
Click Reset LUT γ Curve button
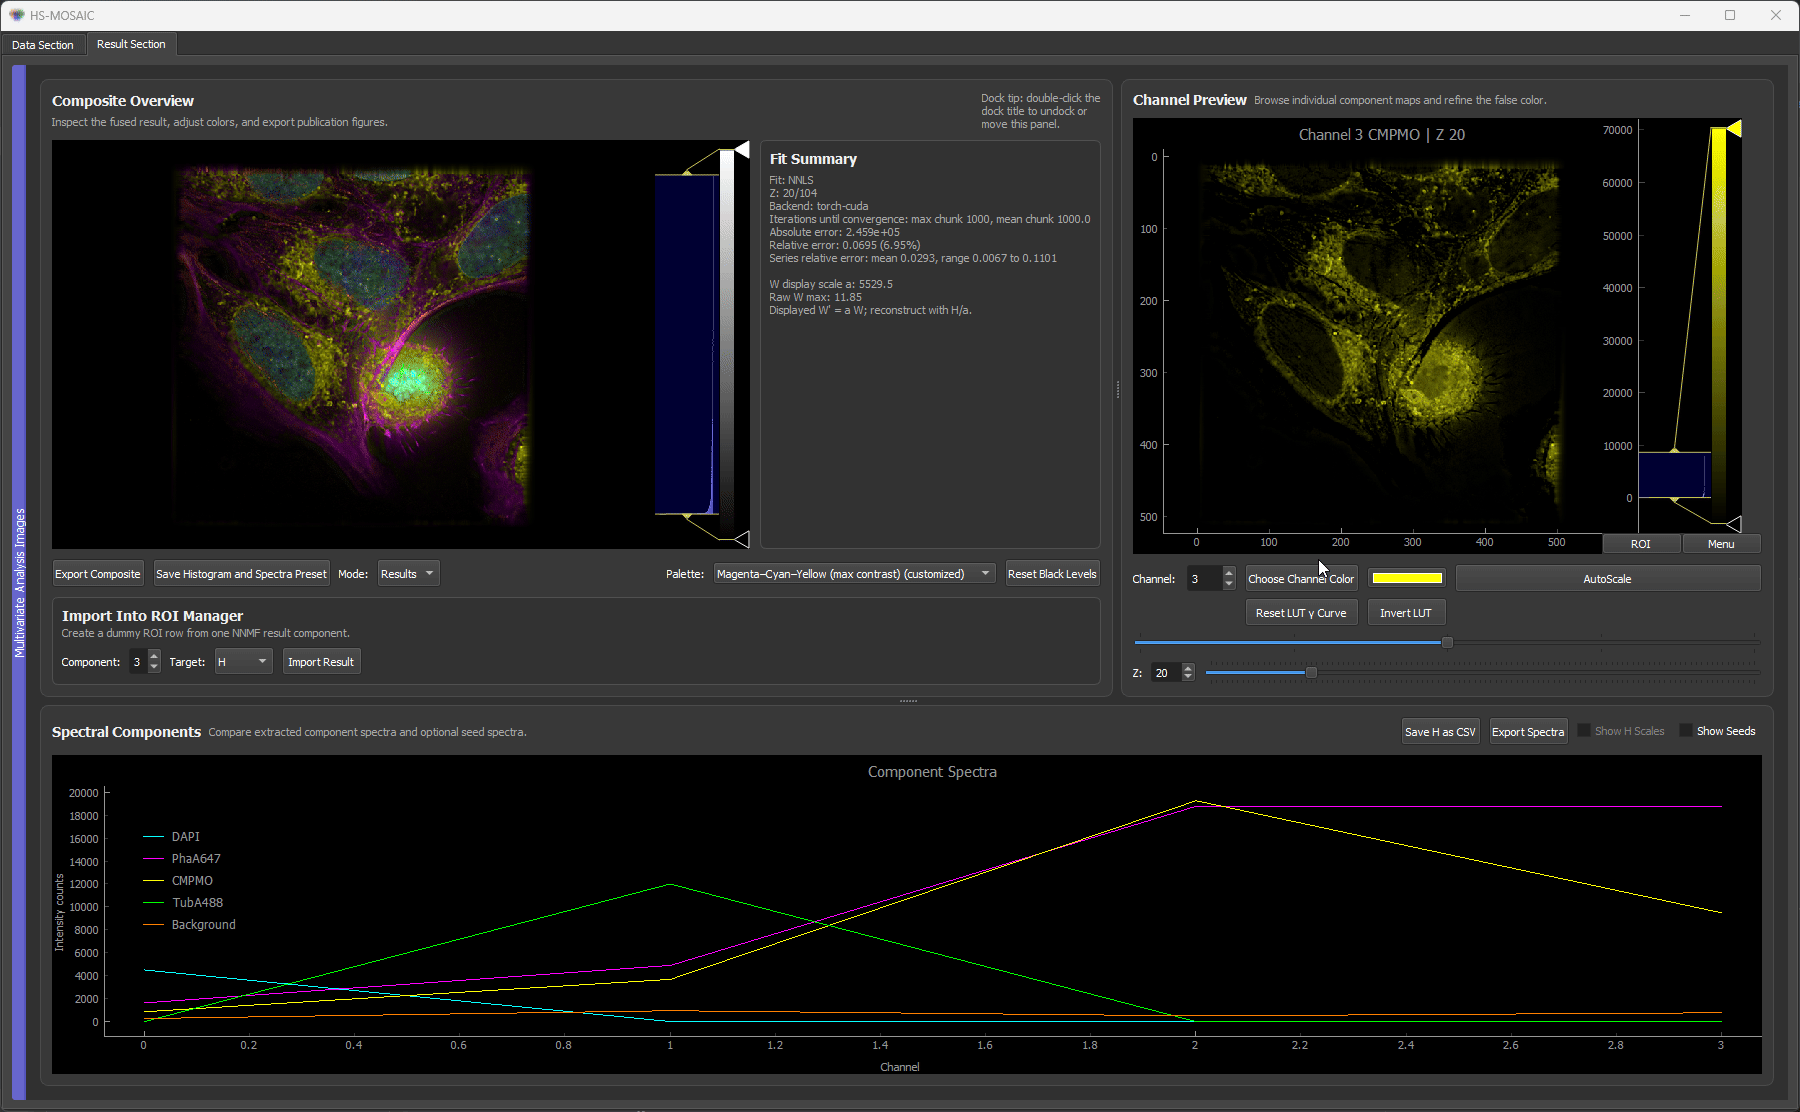(1301, 613)
